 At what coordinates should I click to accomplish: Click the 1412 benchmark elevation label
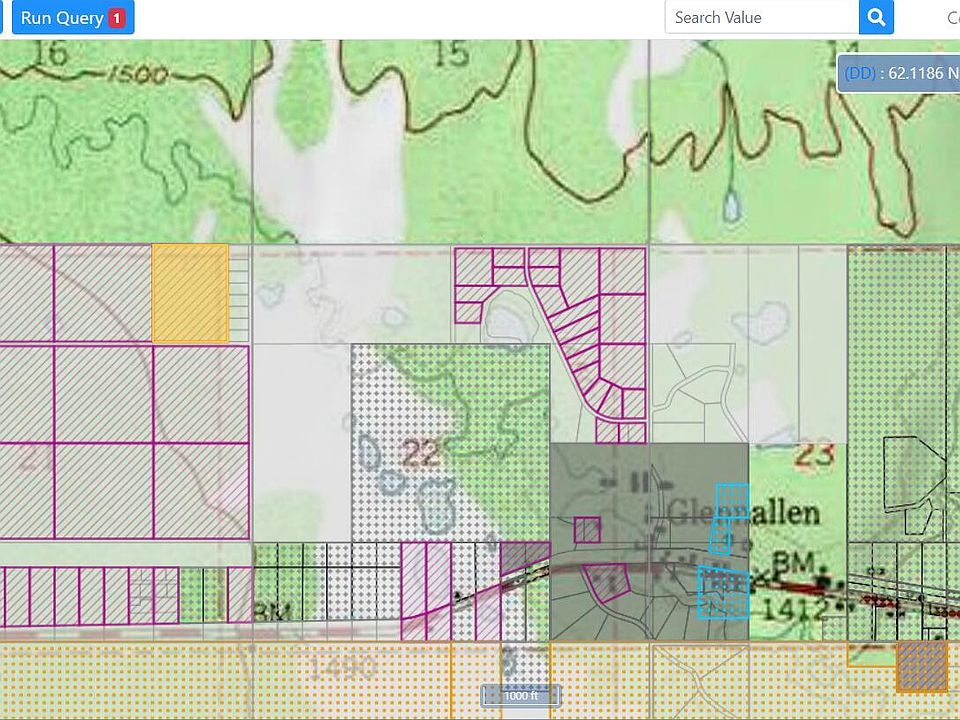[x=795, y=608]
